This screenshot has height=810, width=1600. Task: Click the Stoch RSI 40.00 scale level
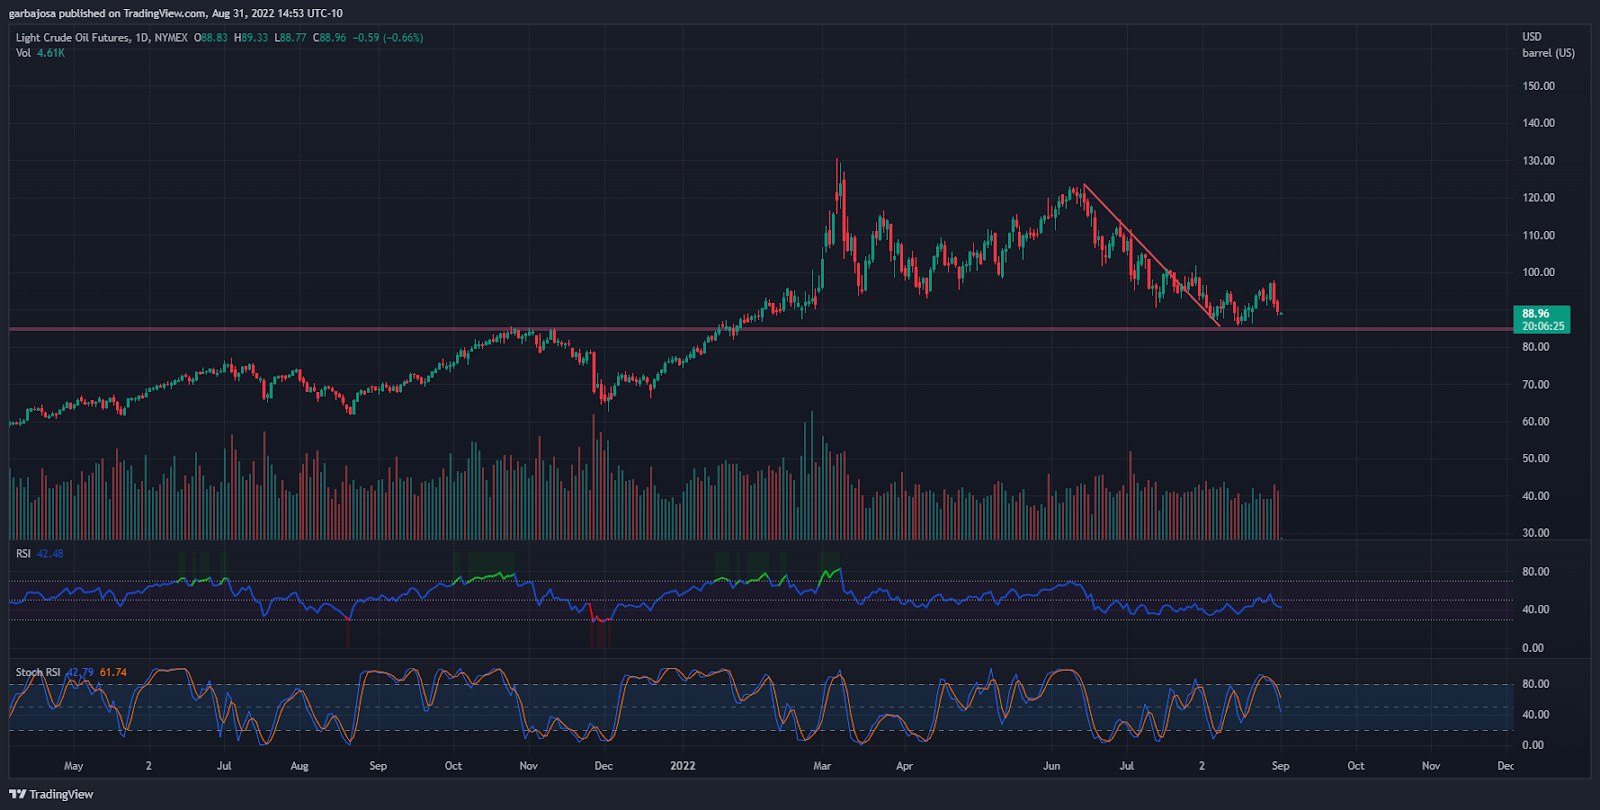pyautogui.click(x=1535, y=715)
